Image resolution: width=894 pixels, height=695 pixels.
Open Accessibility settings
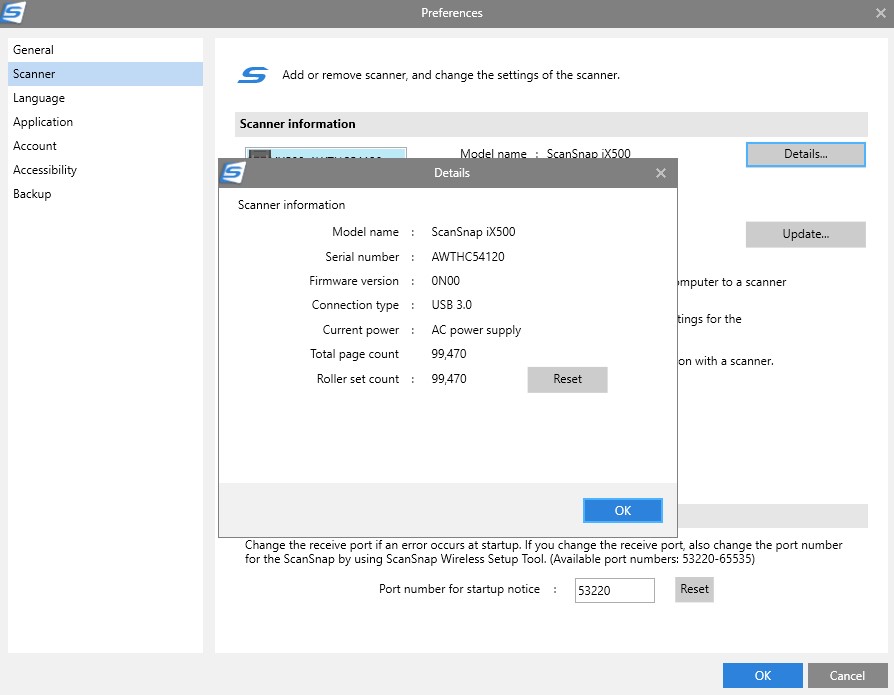click(x=45, y=170)
